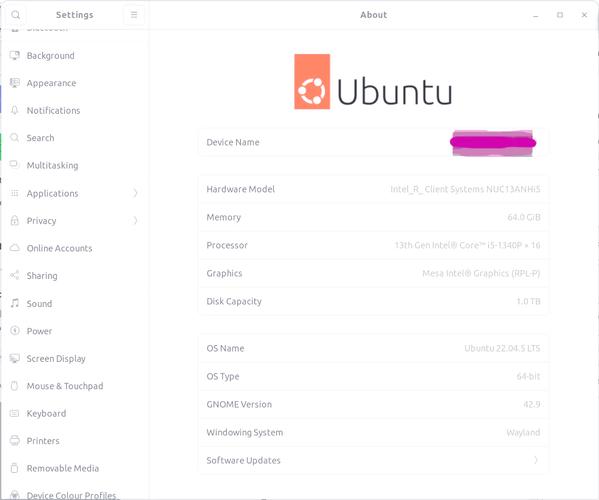Viewport: 599px width, 500px height.
Task: Open Multitasking settings
Action: [x=74, y=165]
